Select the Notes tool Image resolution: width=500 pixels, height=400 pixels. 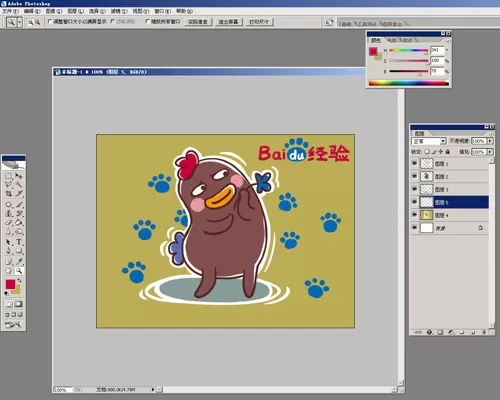click(9, 262)
